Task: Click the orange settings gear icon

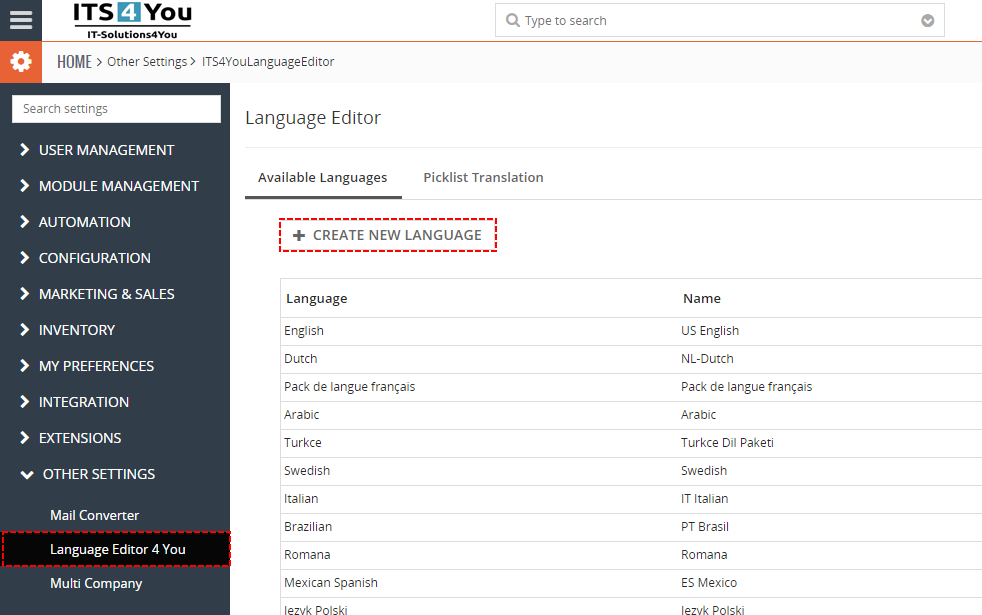Action: pos(20,62)
